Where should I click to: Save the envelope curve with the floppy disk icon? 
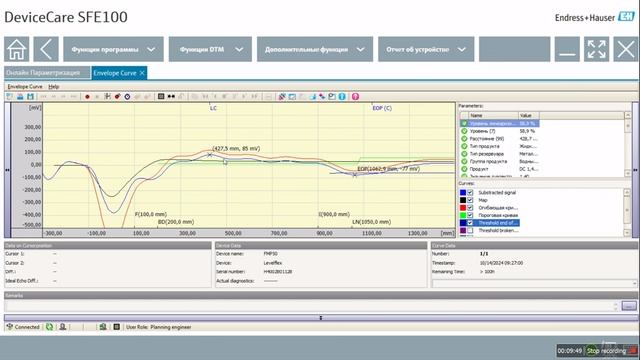click(30, 97)
